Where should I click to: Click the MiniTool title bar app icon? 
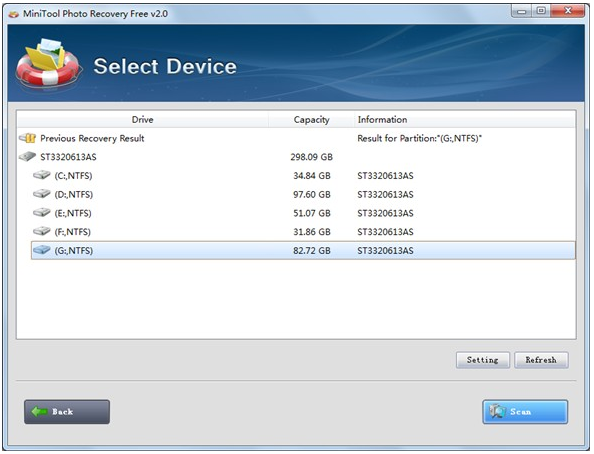tap(14, 14)
